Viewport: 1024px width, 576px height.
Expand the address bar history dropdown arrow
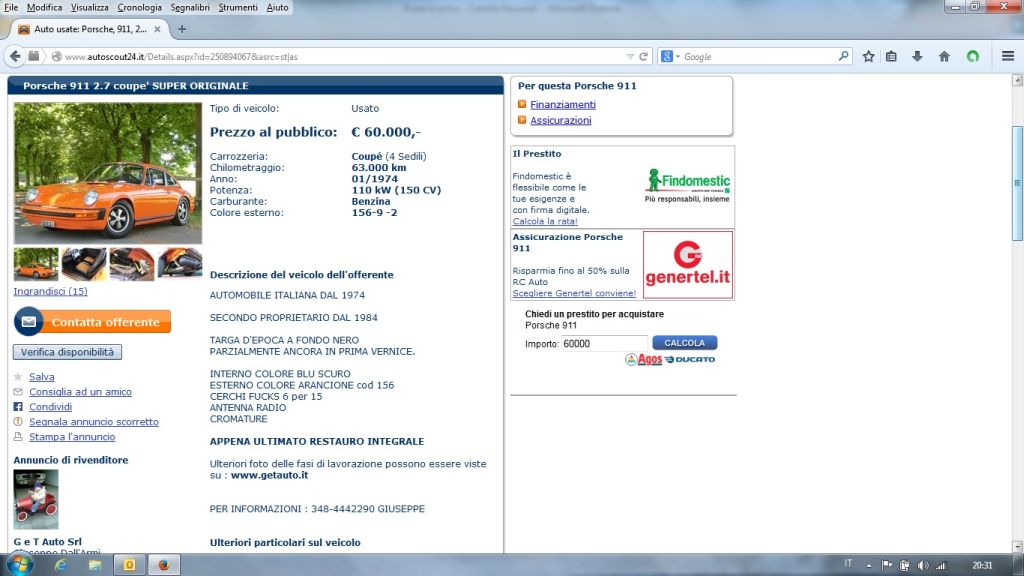click(x=630, y=57)
